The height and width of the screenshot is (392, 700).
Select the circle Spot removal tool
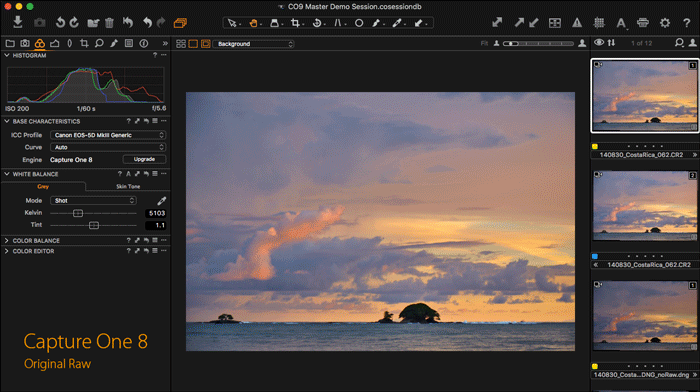[x=359, y=23]
